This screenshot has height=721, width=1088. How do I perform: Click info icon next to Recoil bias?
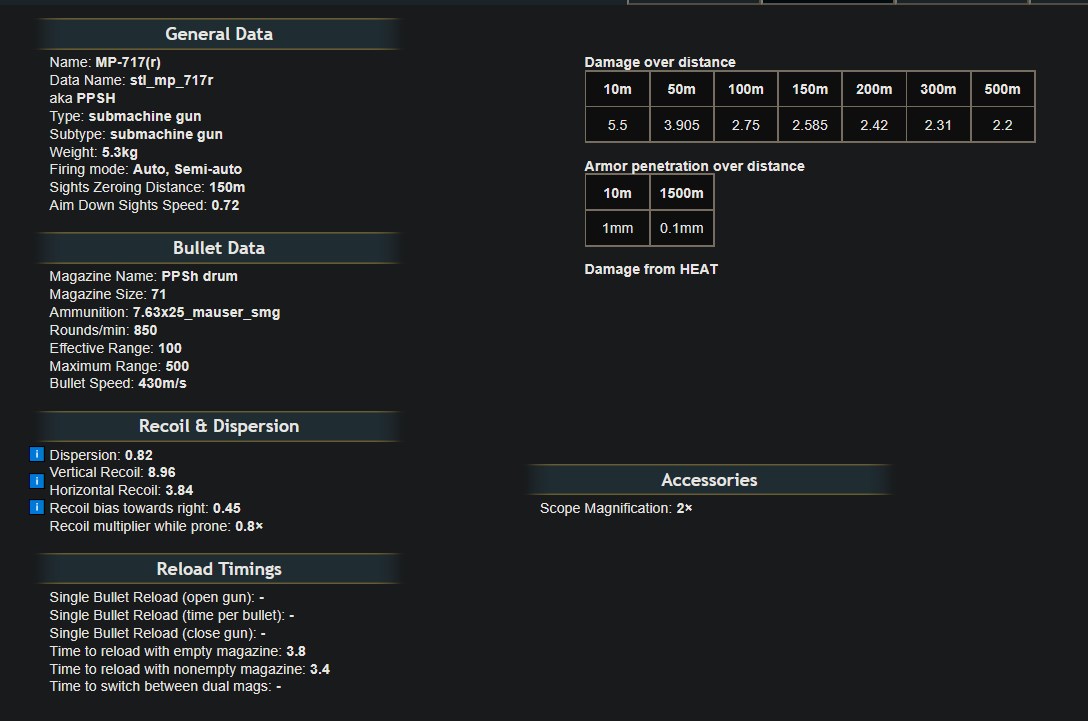38,508
